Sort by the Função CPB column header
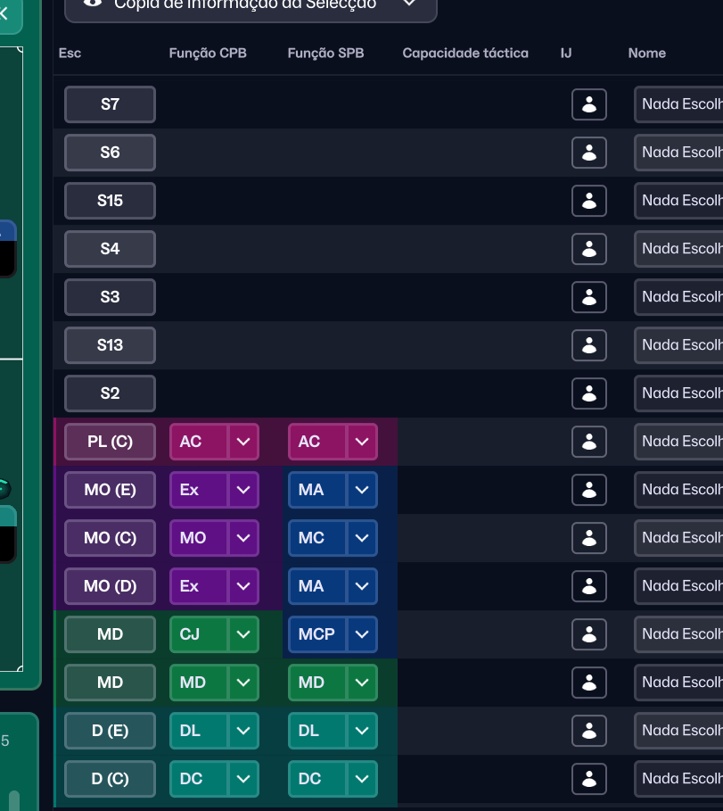Screen dimensions: 723x811 pyautogui.click(x=208, y=53)
